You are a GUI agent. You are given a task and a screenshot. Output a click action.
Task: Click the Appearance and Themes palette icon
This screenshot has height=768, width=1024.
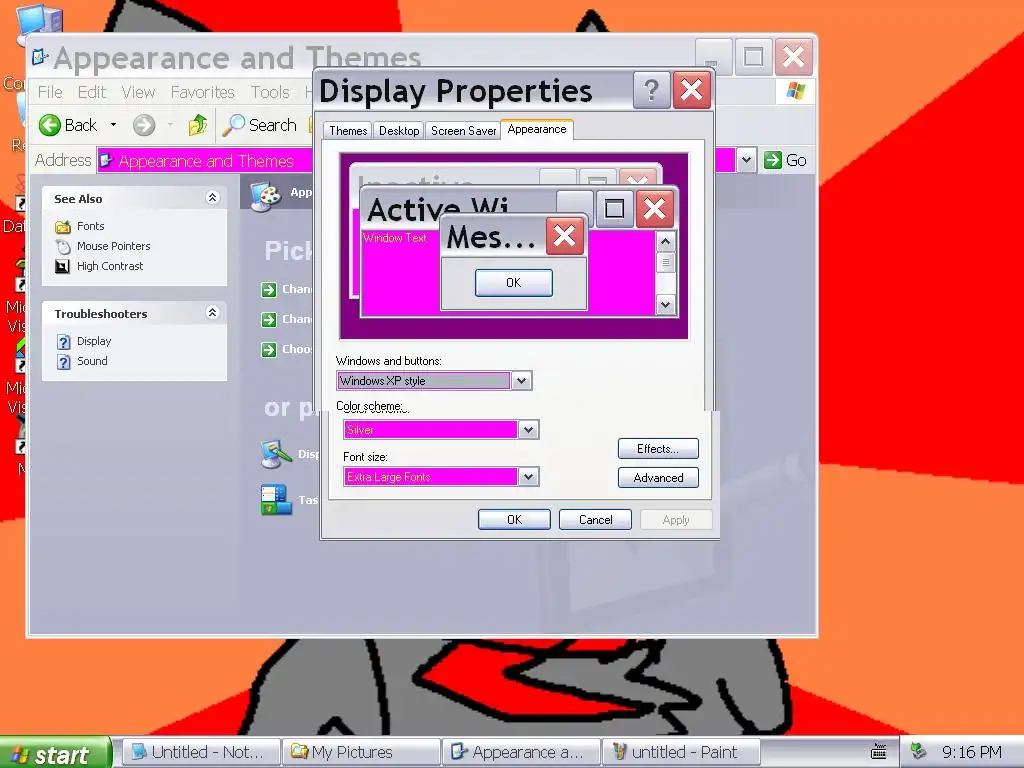pos(266,195)
